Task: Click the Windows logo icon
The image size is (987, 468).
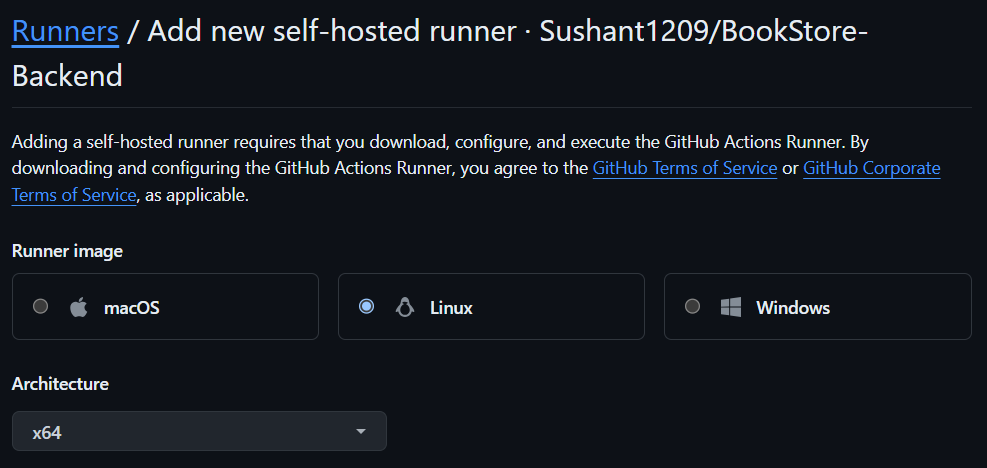Action: point(731,307)
